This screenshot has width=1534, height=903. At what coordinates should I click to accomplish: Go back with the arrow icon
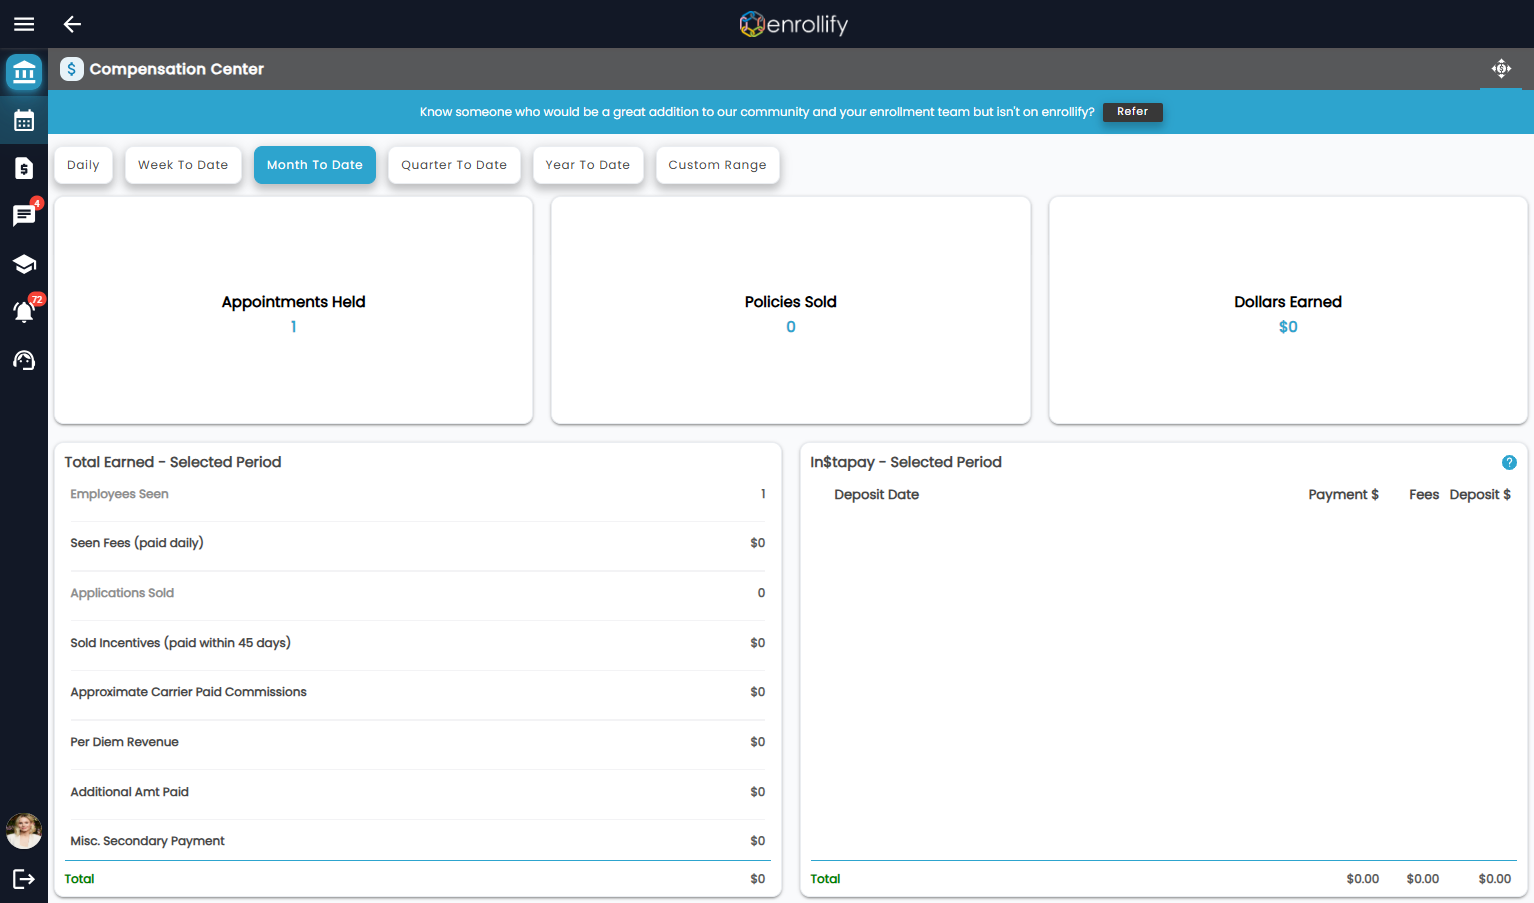(x=72, y=24)
